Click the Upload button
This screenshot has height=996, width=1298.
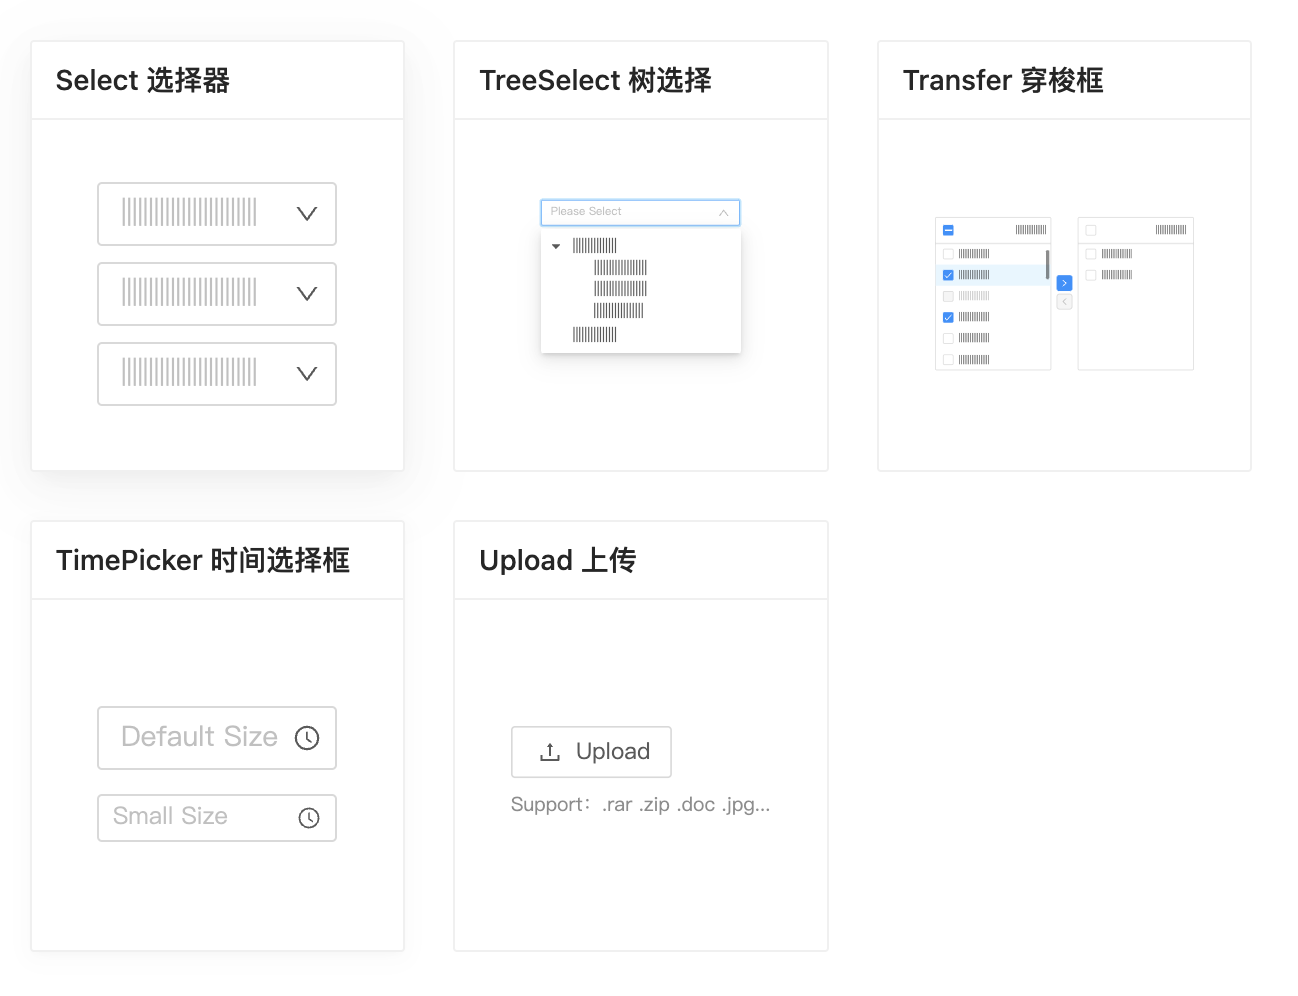[x=591, y=752]
